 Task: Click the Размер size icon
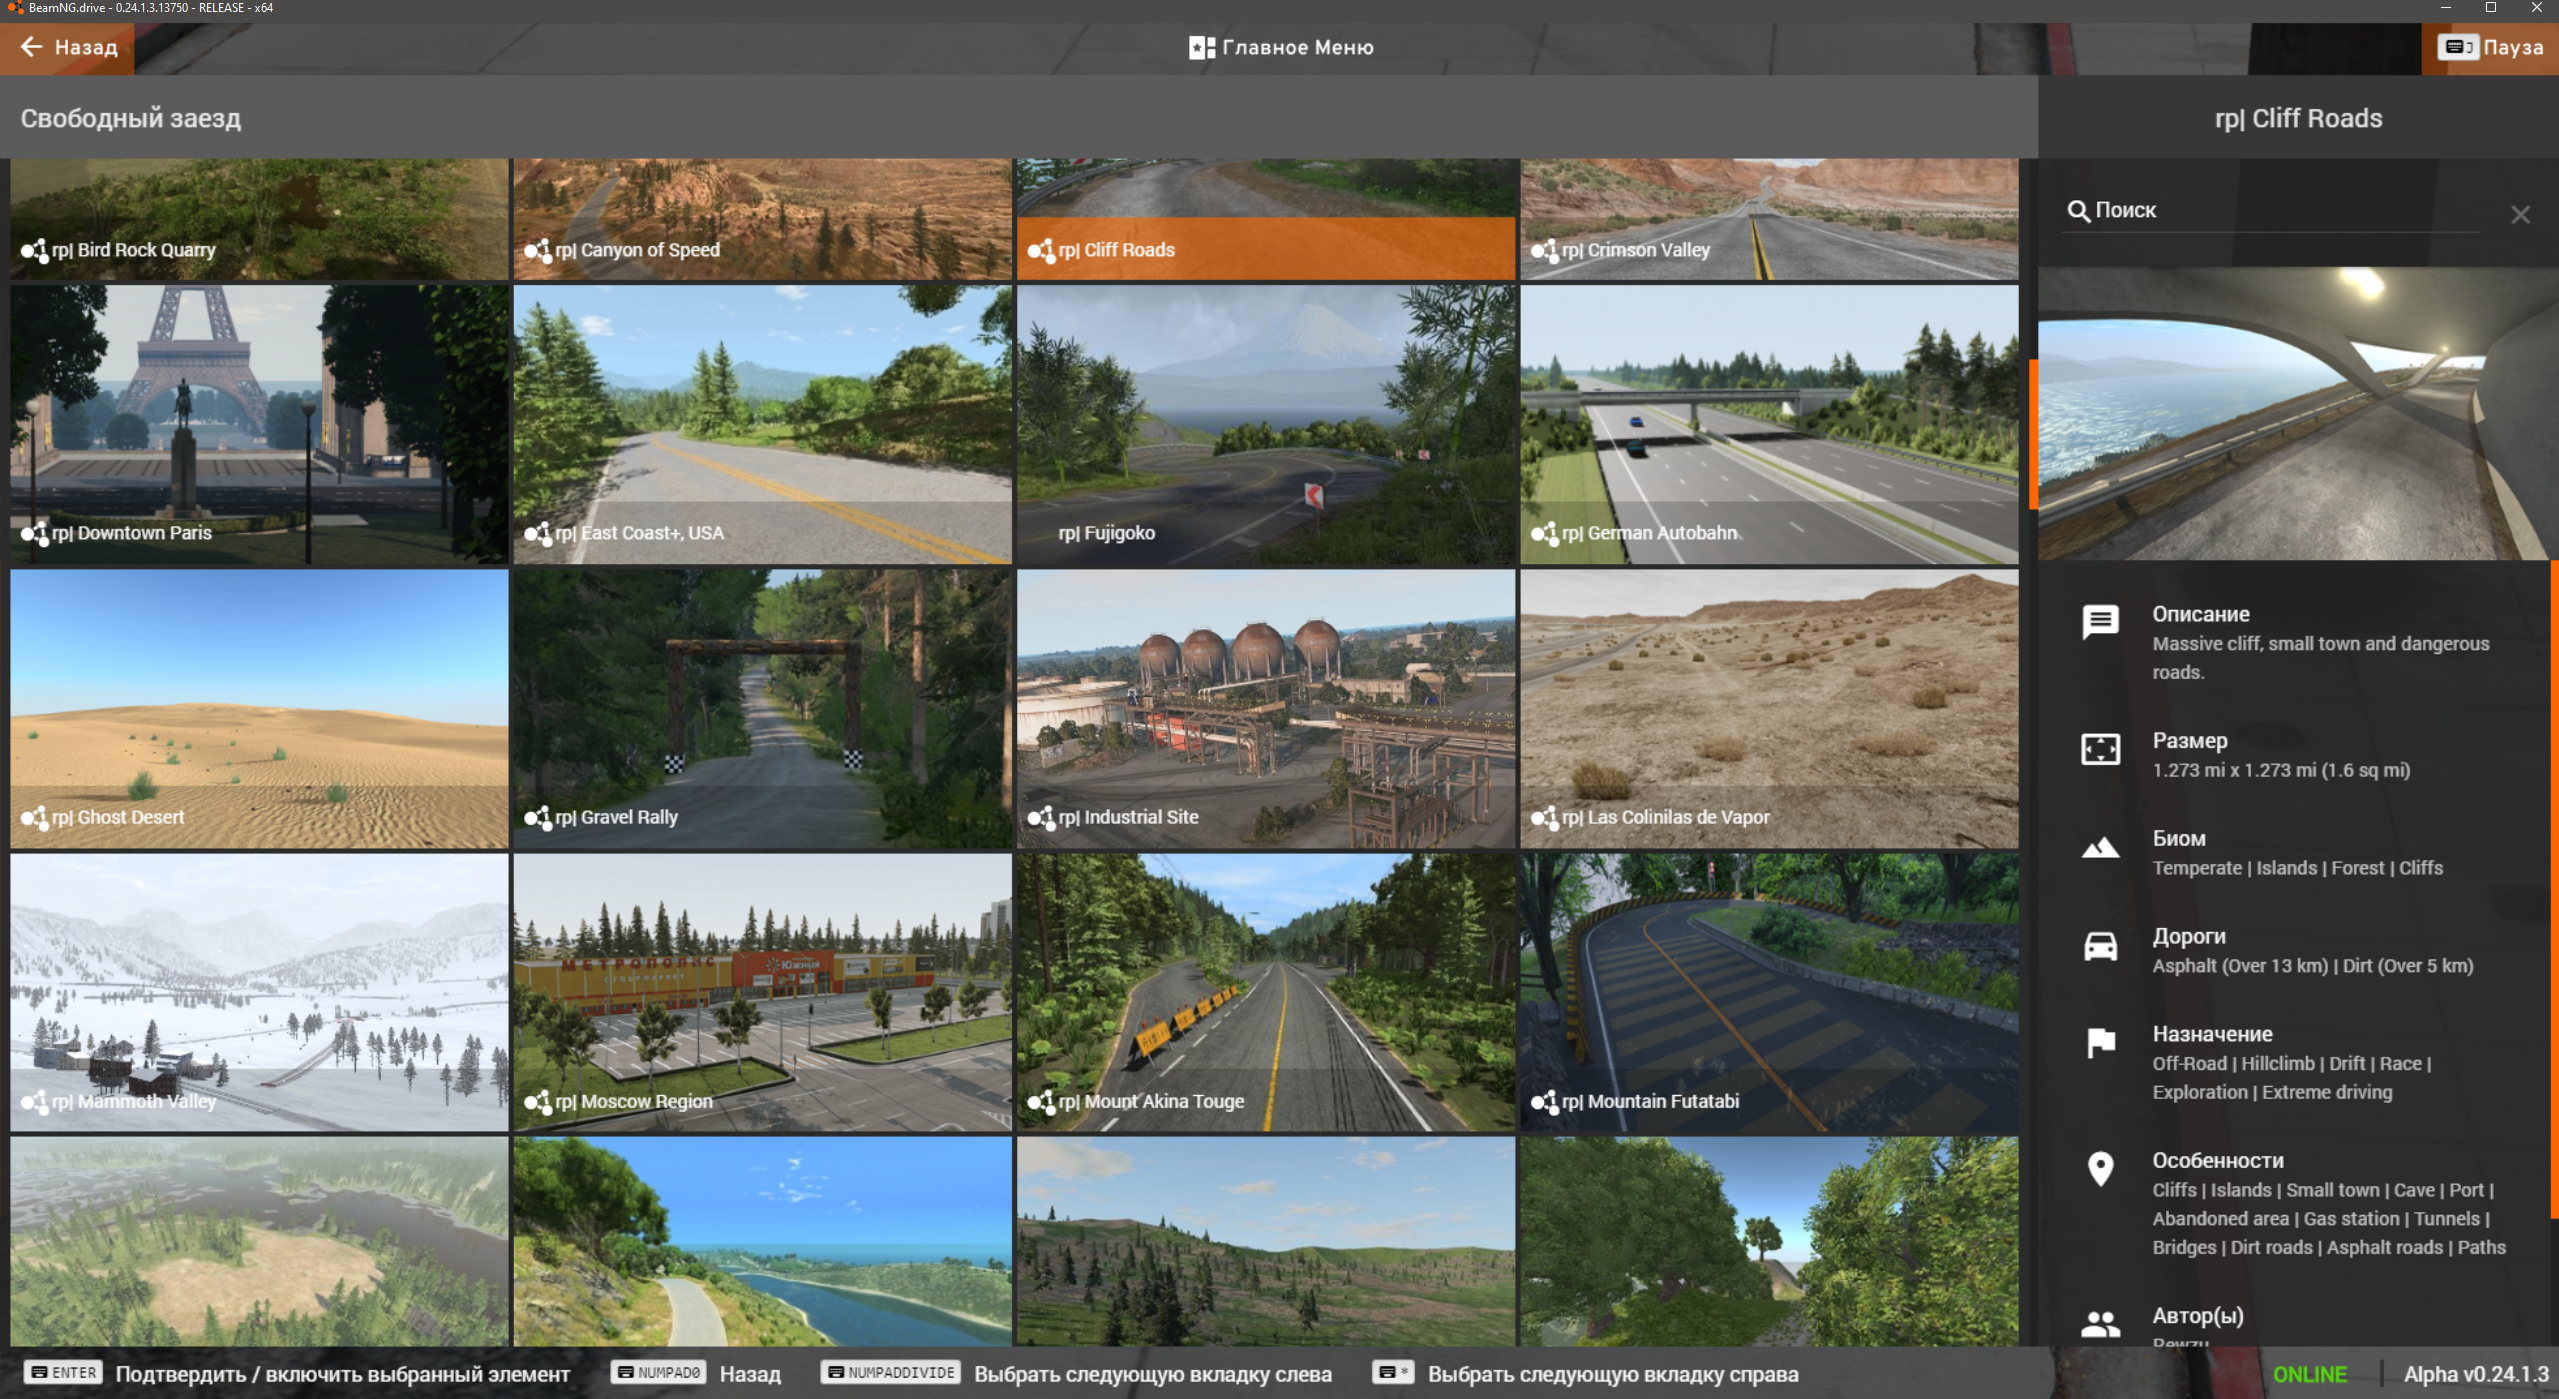click(x=2100, y=749)
